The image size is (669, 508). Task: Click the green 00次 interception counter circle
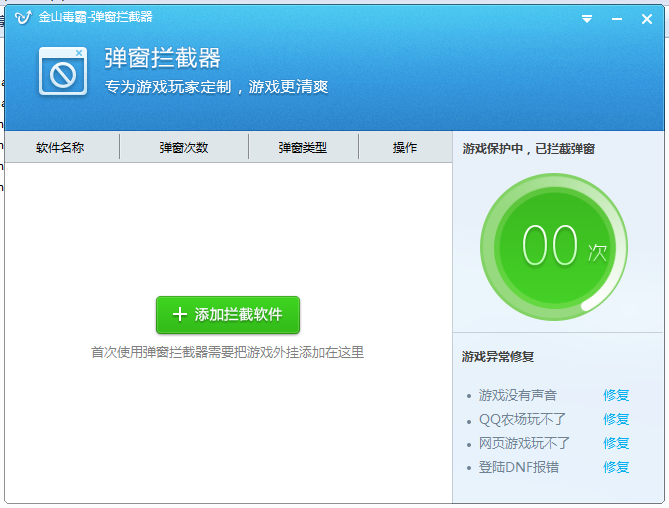coord(553,246)
